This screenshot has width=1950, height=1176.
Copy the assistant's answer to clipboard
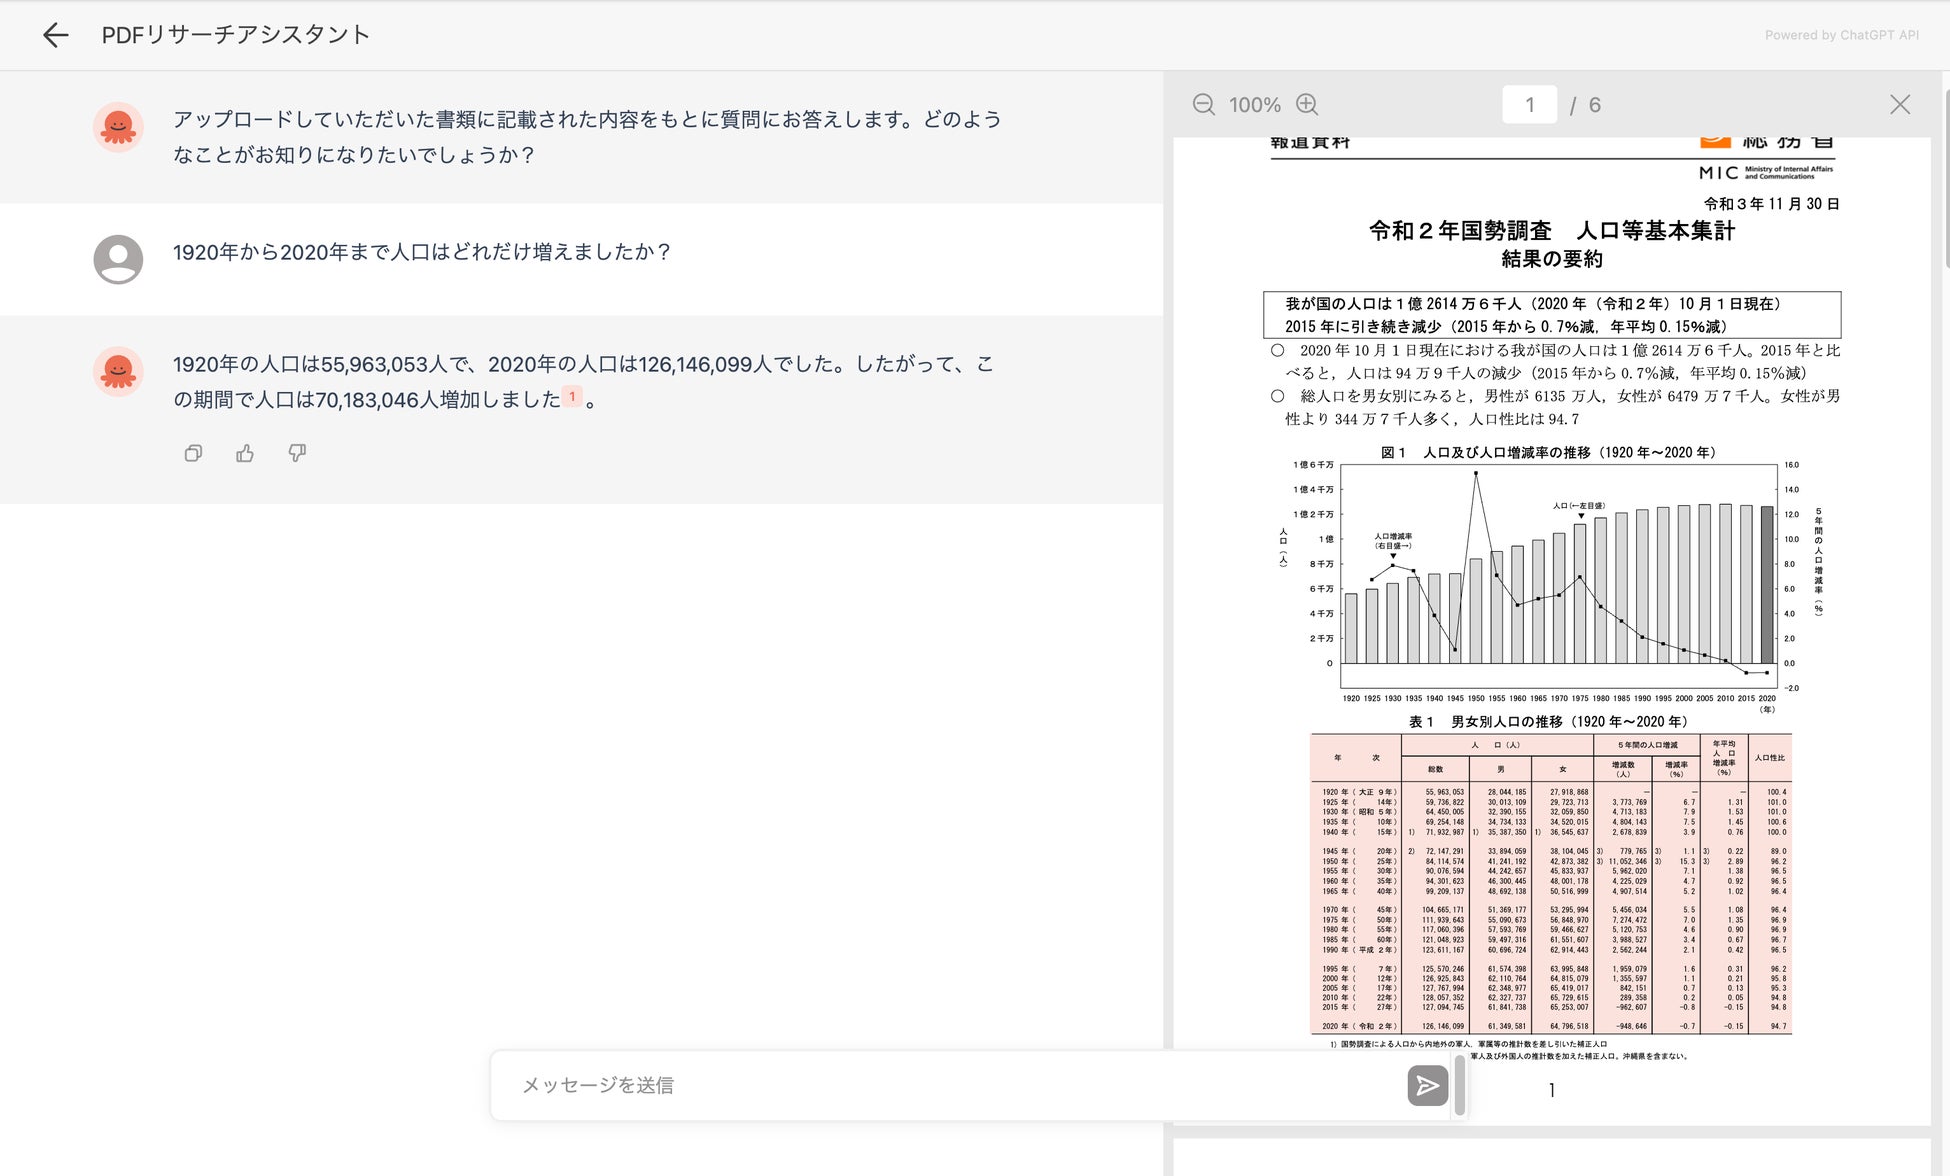coord(193,453)
